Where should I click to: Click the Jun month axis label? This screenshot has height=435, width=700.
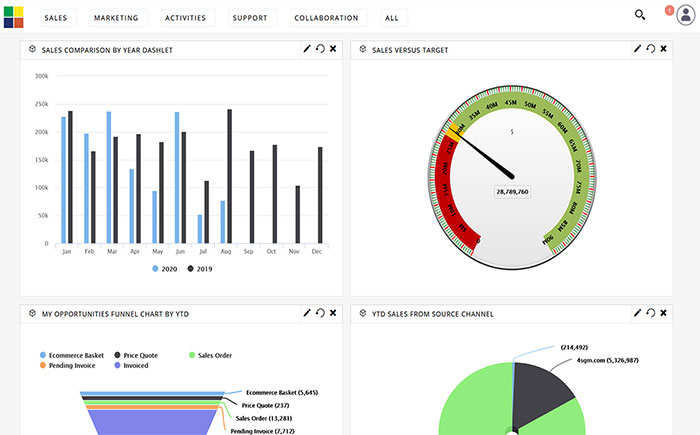click(180, 251)
